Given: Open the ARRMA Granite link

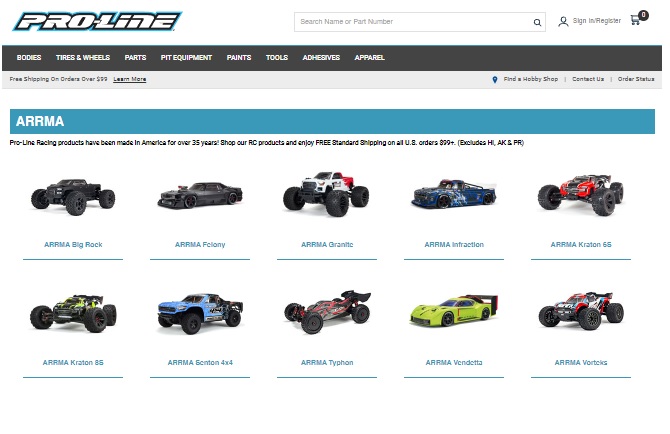Looking at the screenshot, I should pos(327,245).
